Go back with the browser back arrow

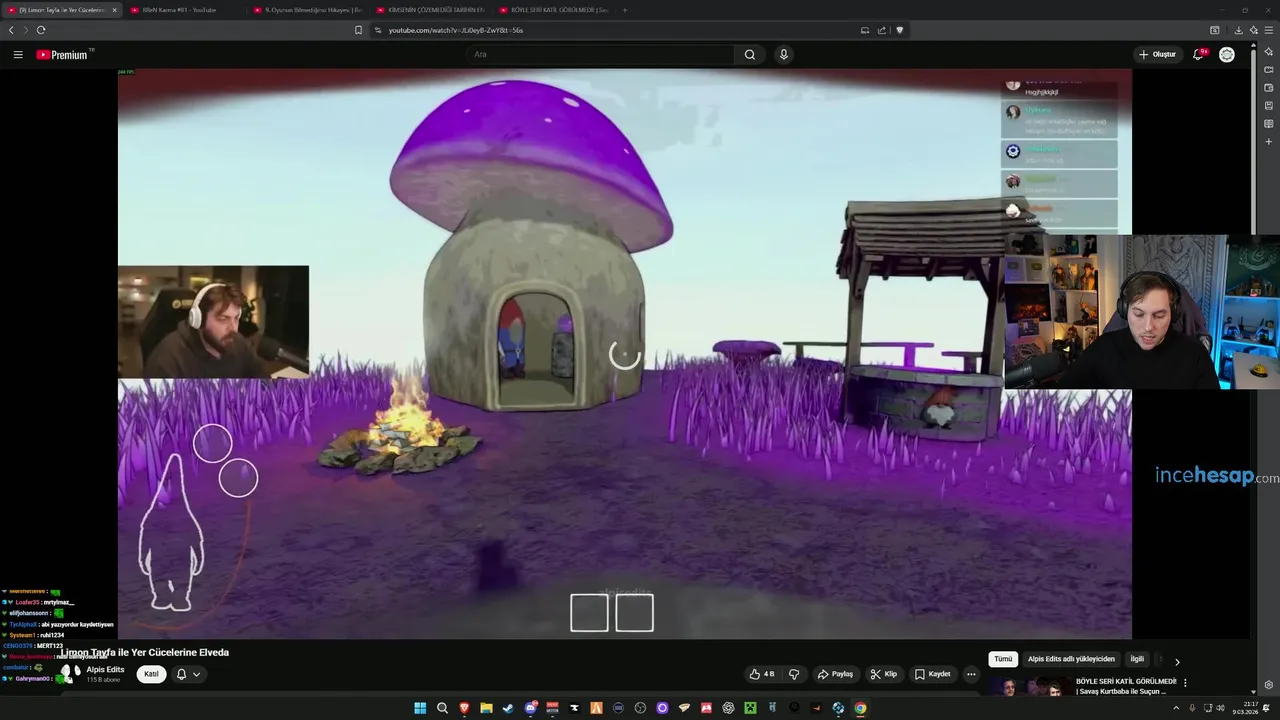pyautogui.click(x=11, y=30)
